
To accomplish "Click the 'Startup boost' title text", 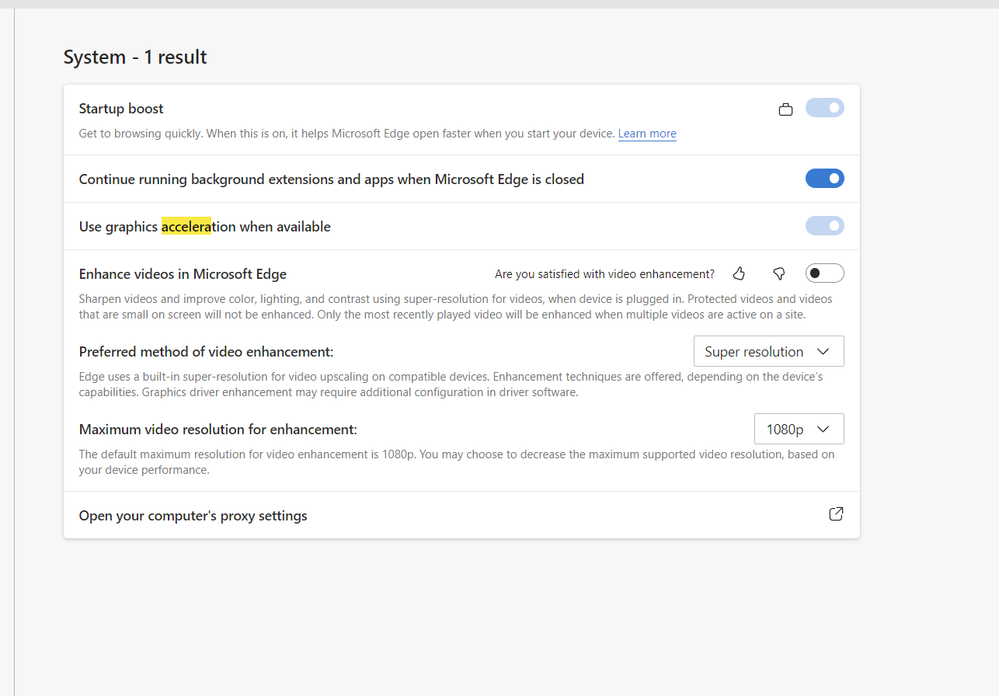I will [121, 109].
